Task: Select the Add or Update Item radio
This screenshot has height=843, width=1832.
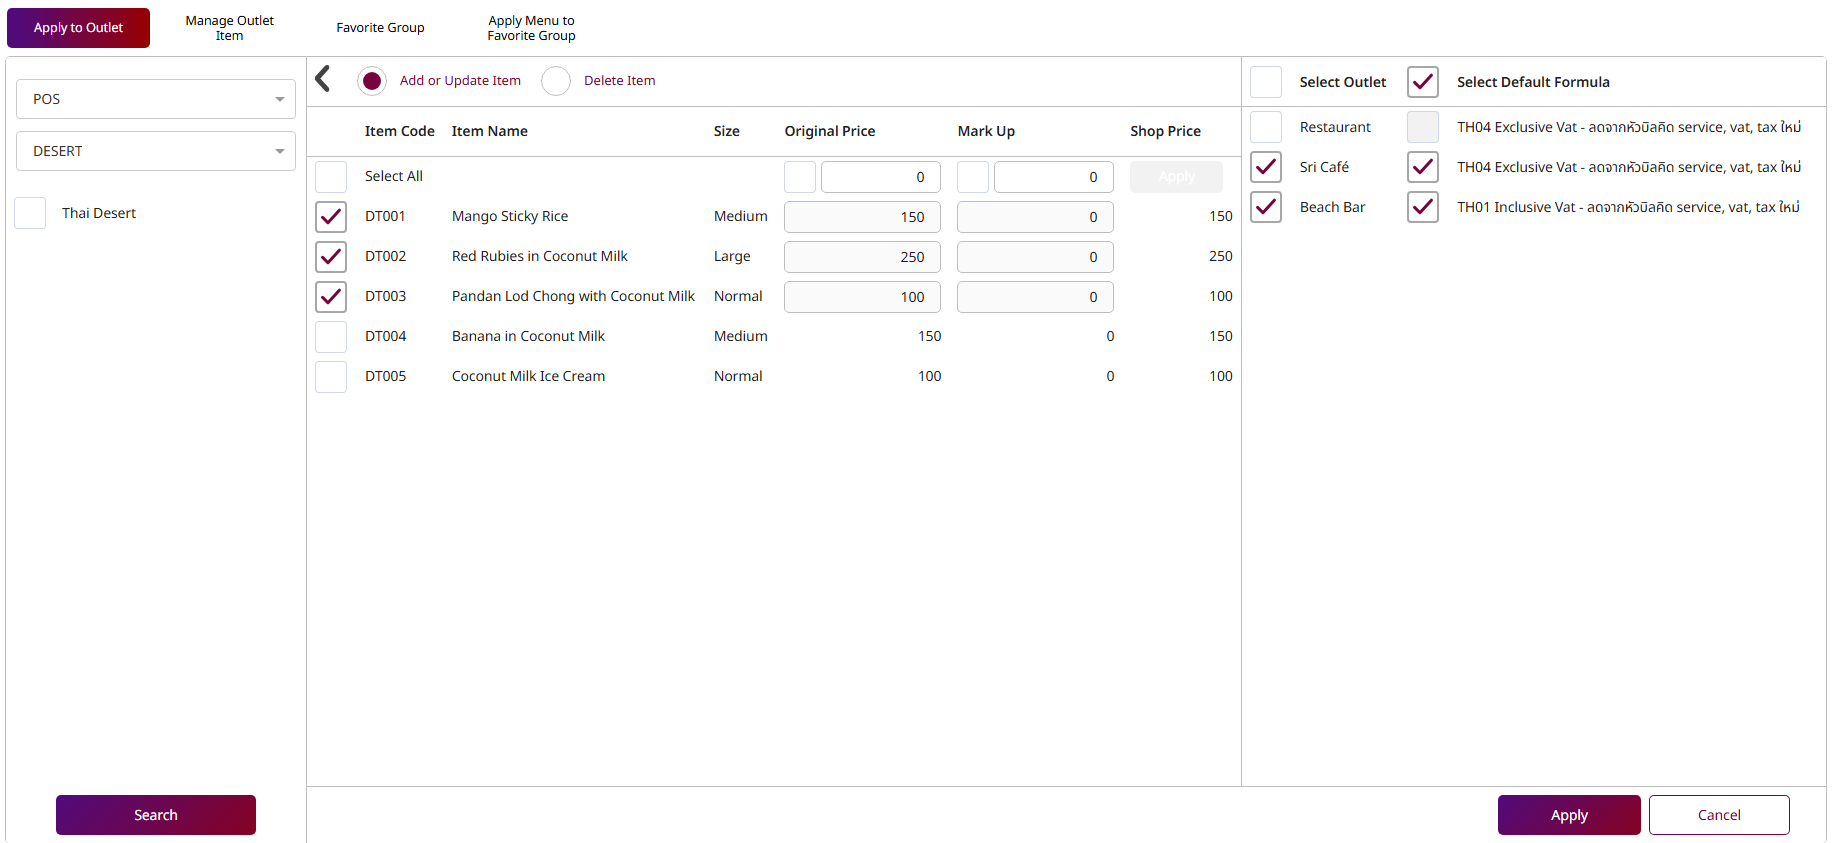Action: [x=372, y=81]
